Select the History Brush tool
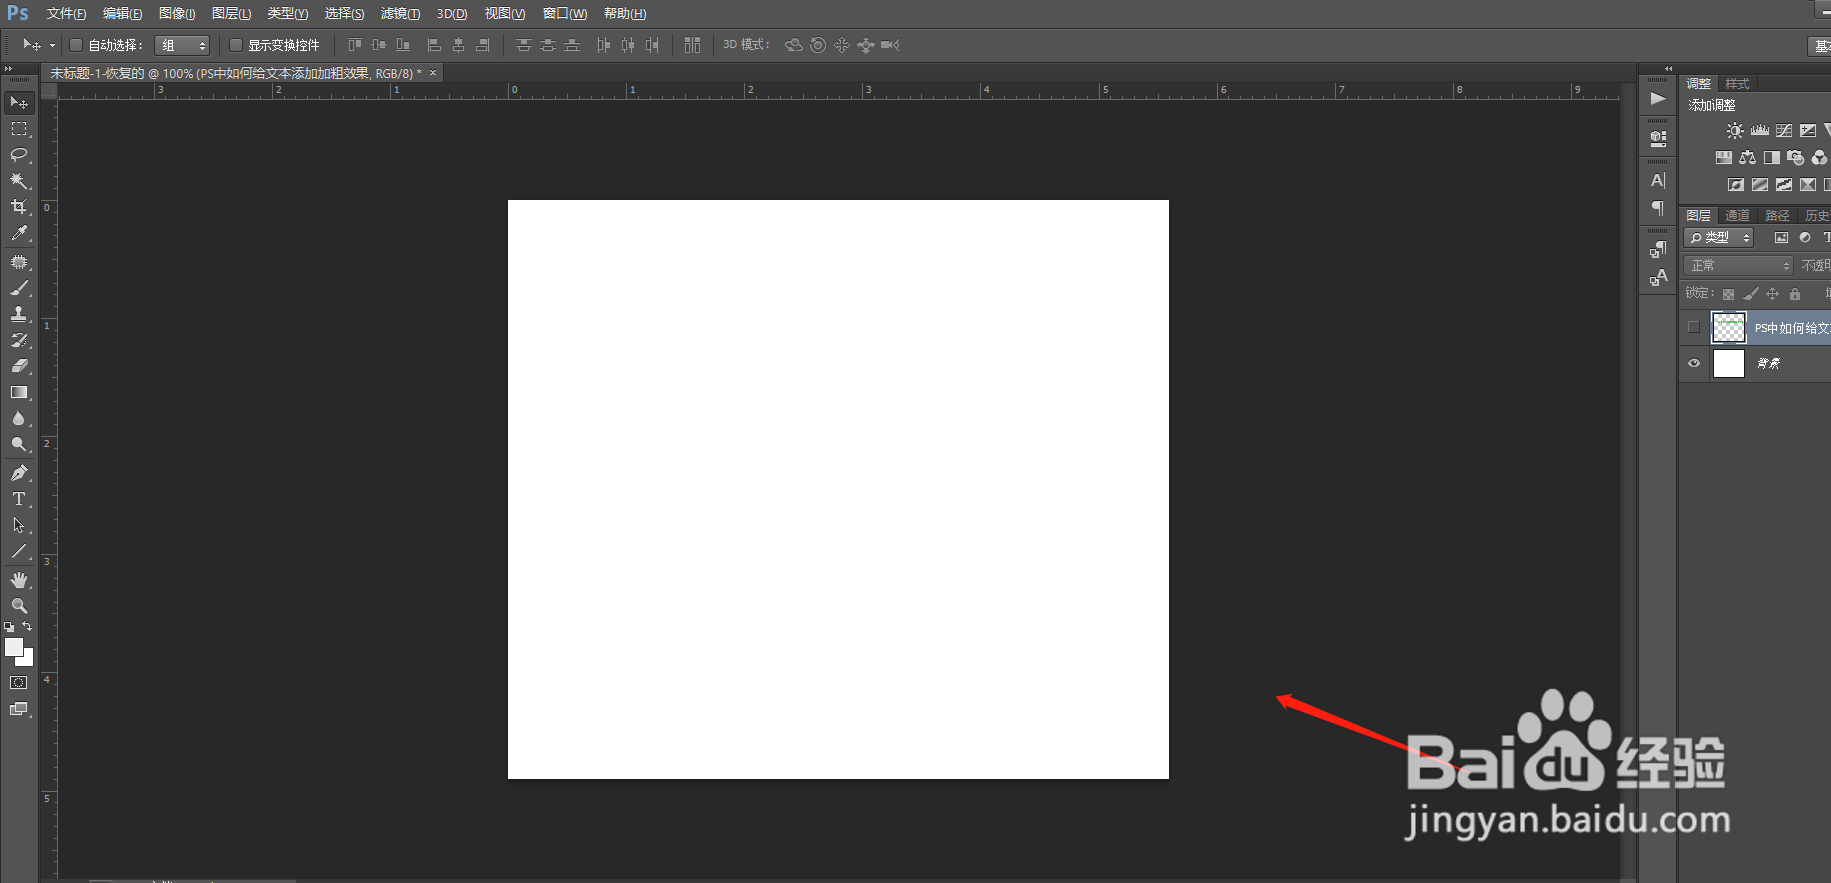This screenshot has height=883, width=1831. pyautogui.click(x=19, y=340)
